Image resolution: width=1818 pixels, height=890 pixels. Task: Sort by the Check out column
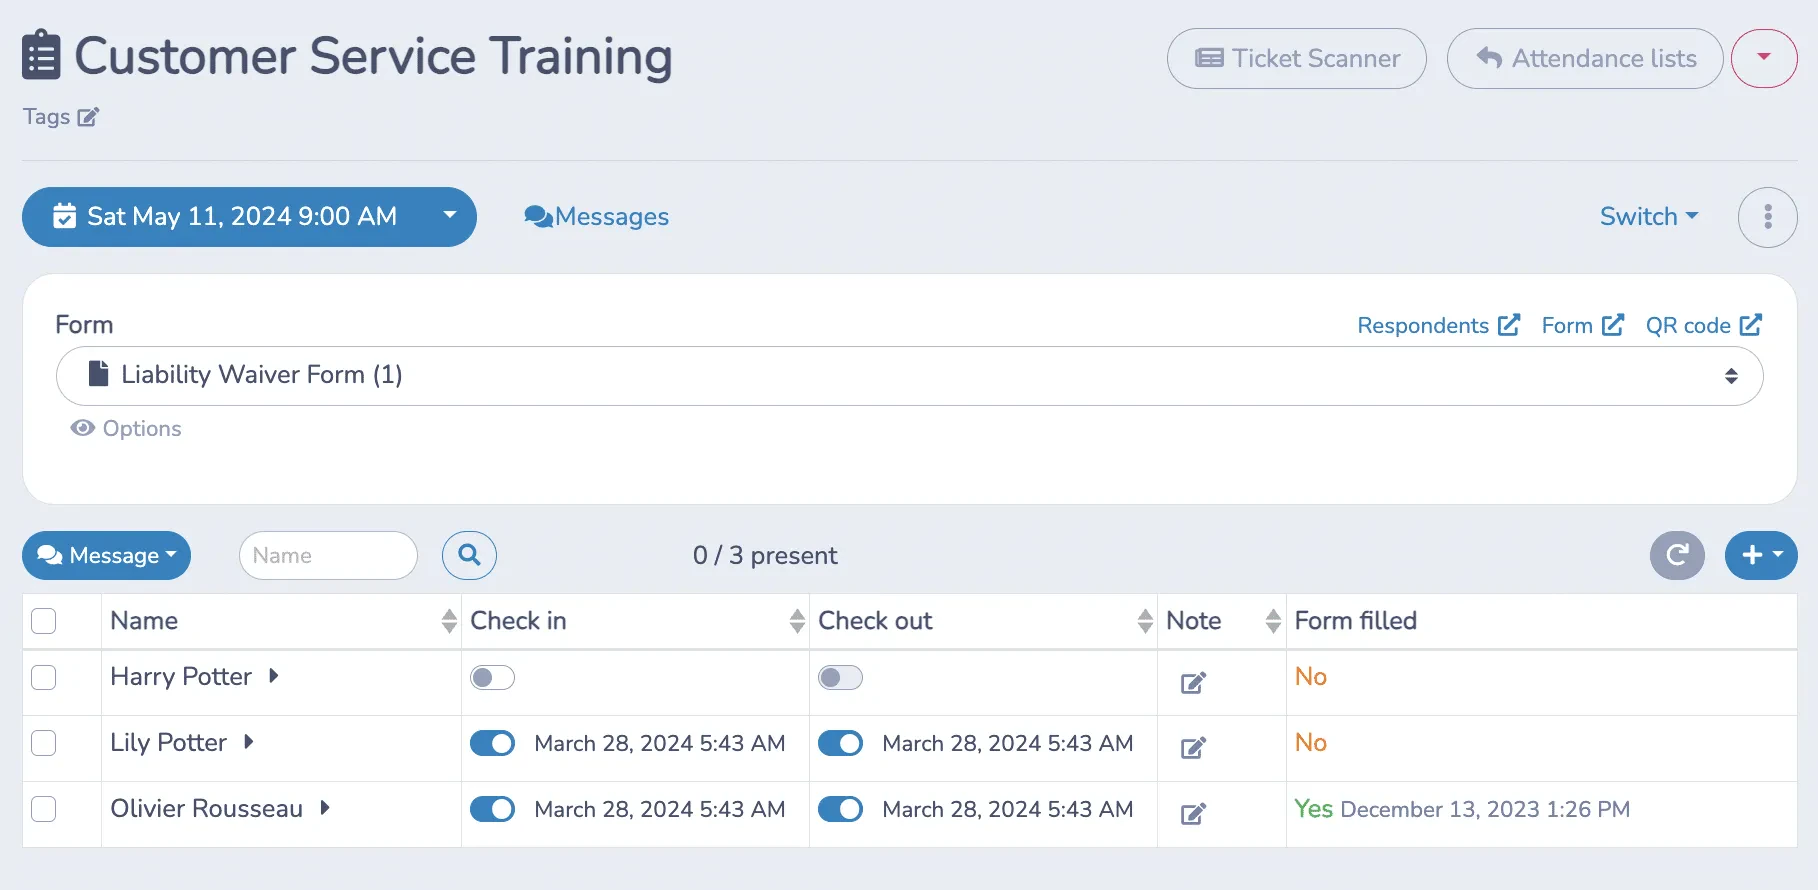click(x=1145, y=621)
